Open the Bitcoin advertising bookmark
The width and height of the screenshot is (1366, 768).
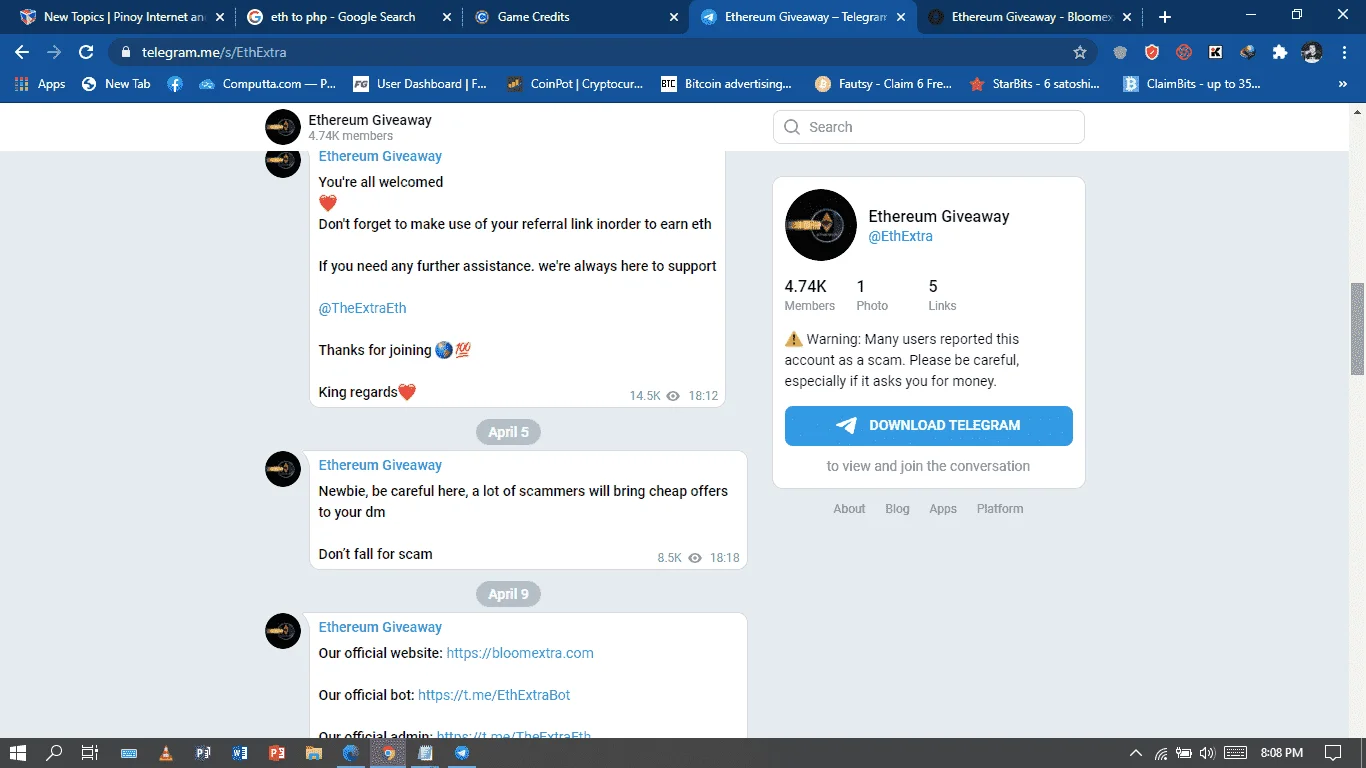click(x=727, y=84)
